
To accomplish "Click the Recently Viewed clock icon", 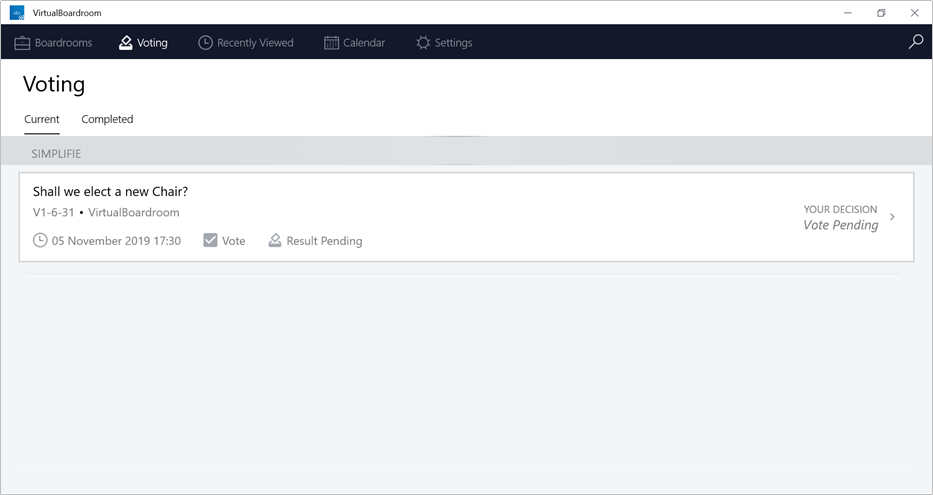I will pos(205,43).
